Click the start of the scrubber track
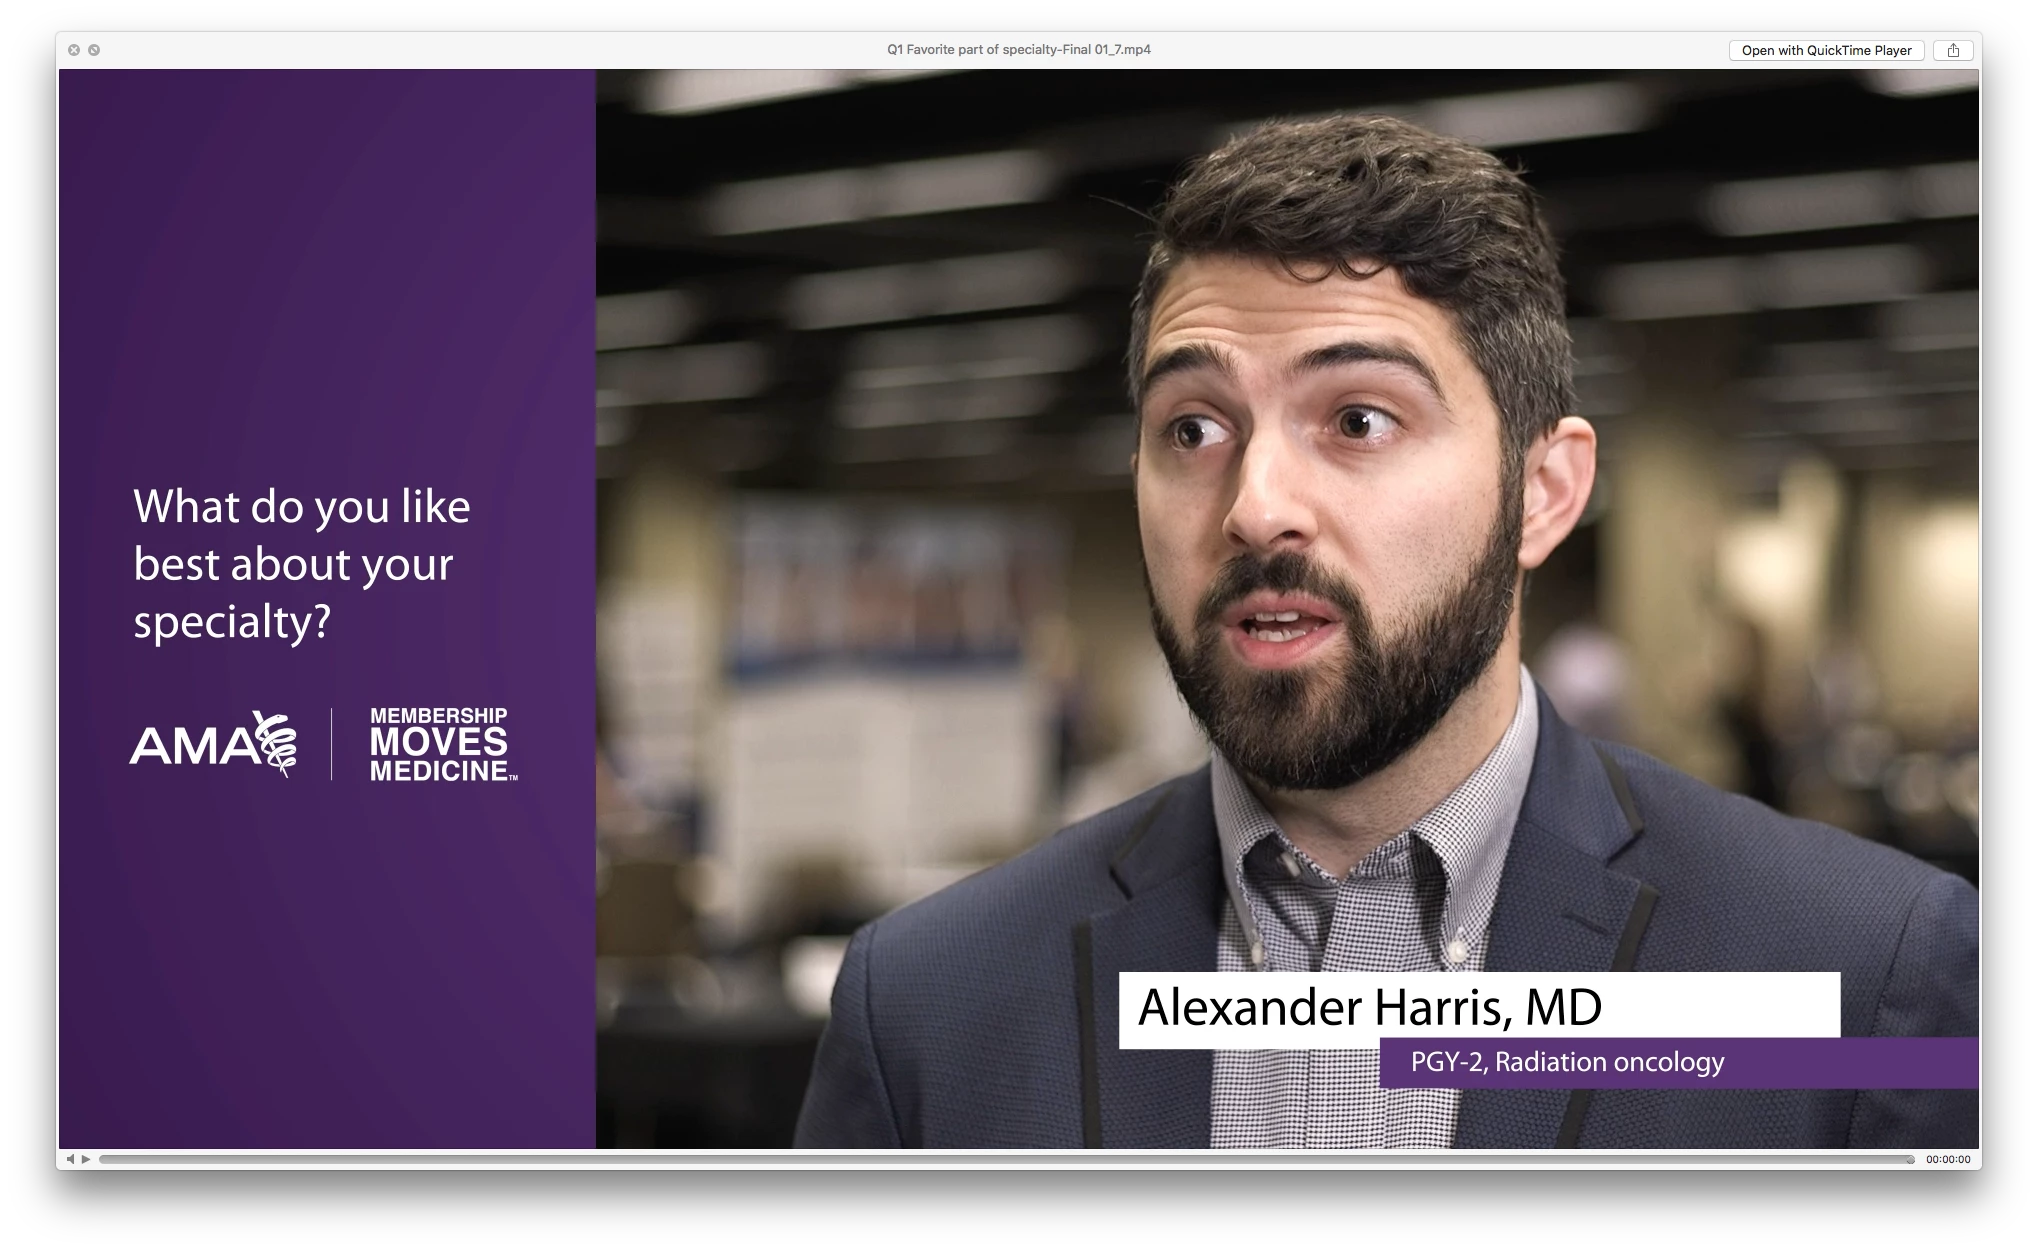The image size is (2038, 1250). 106,1159
